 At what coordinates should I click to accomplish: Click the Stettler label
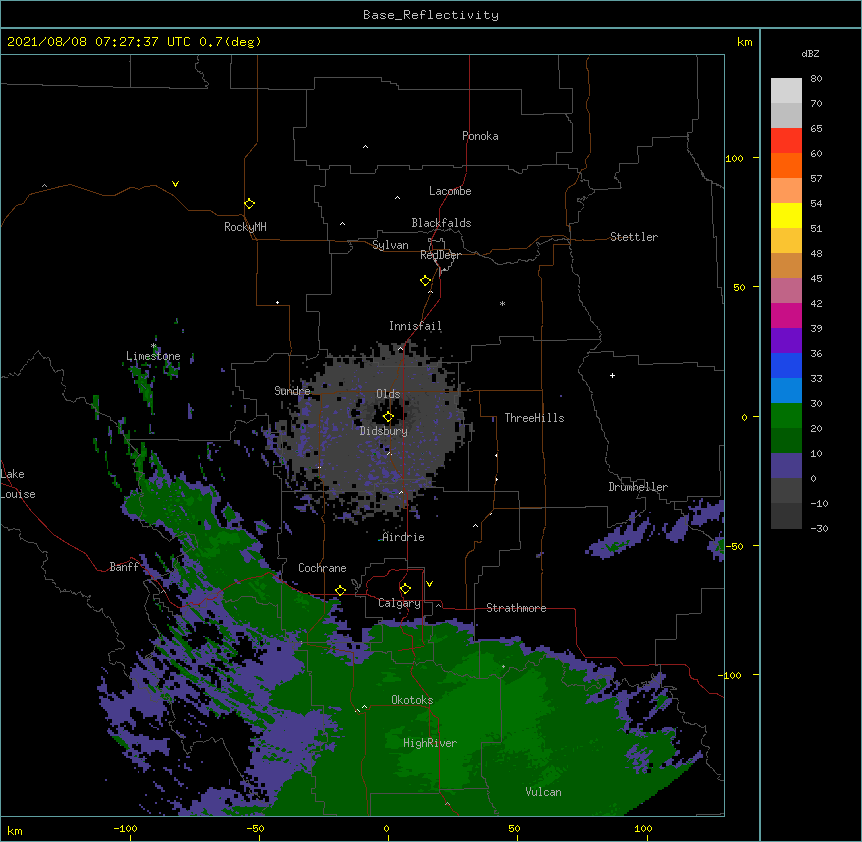tap(634, 237)
